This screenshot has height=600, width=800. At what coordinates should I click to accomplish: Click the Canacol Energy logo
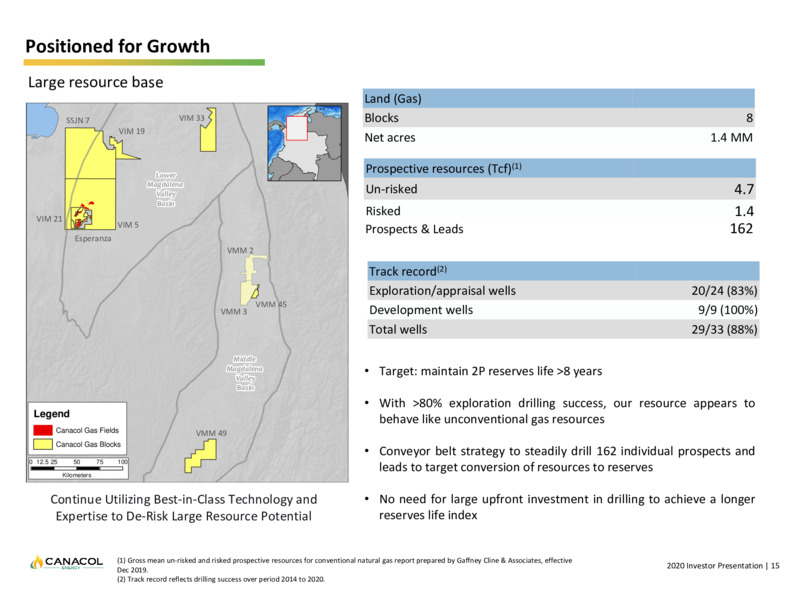66,562
